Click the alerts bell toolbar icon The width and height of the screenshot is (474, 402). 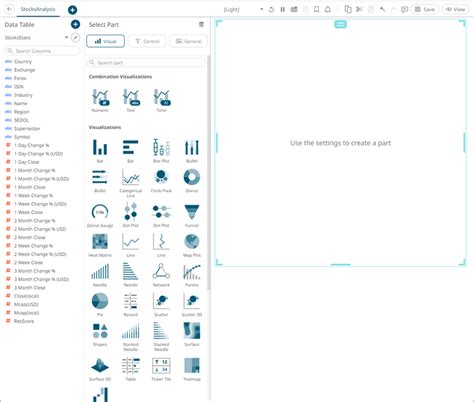[x=328, y=9]
